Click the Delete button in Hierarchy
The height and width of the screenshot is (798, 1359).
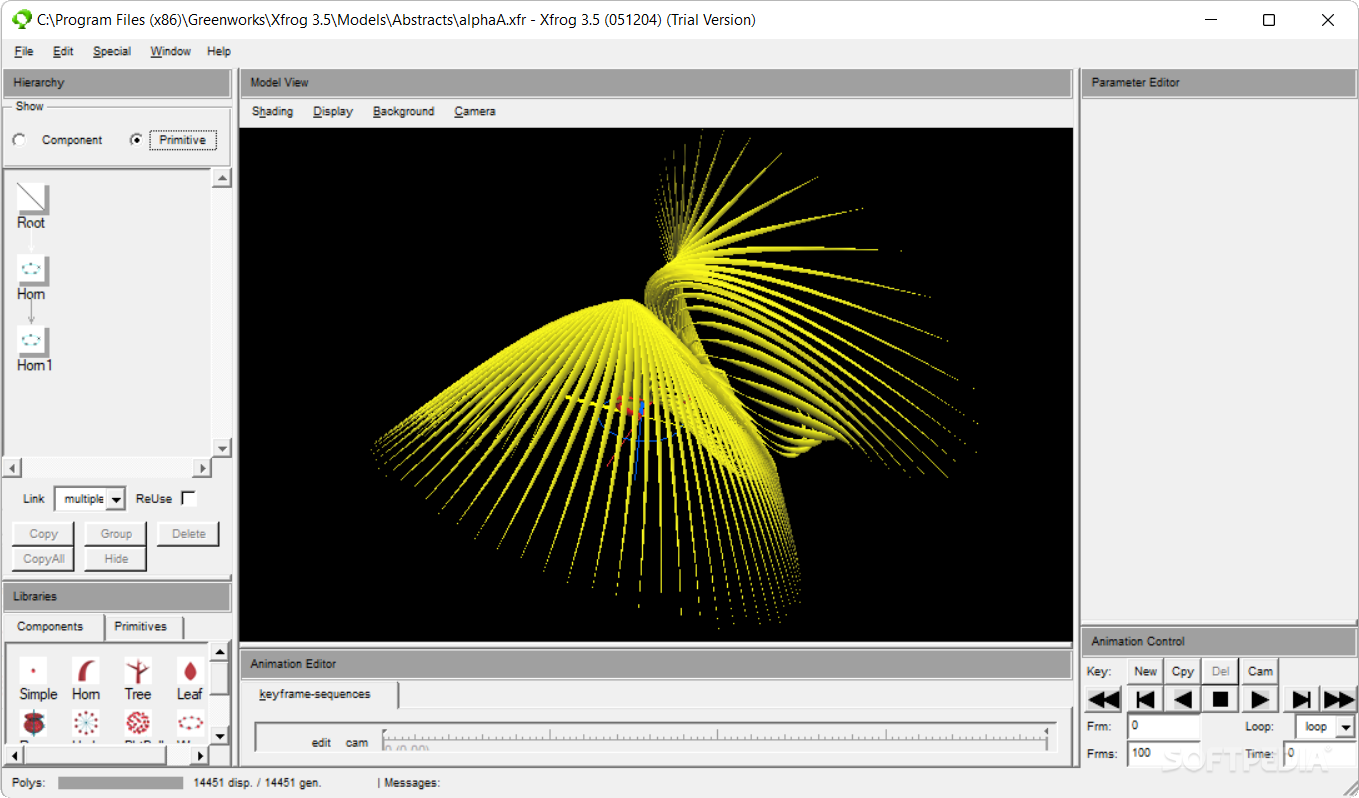pos(189,534)
